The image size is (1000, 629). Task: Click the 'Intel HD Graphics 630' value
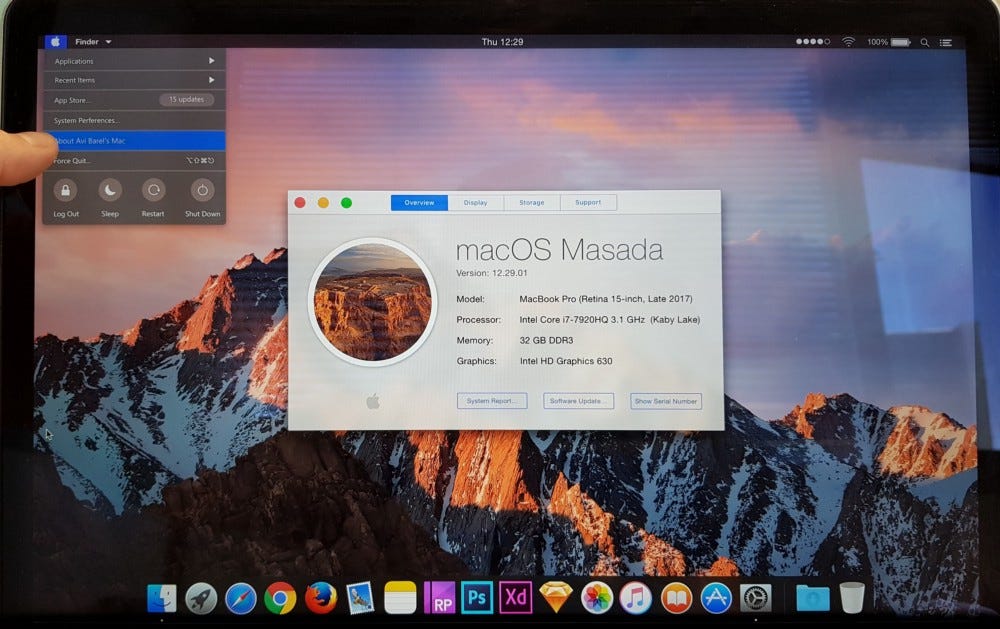(566, 361)
